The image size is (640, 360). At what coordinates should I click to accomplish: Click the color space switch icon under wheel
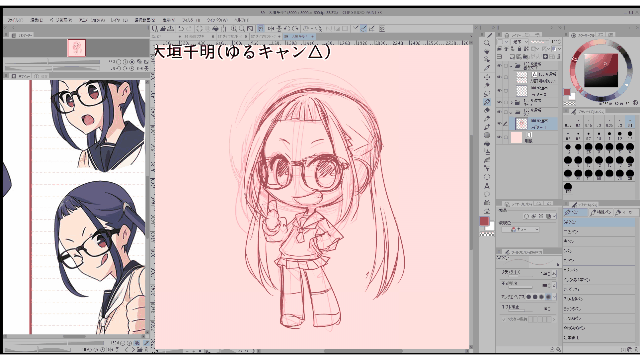pyautogui.click(x=636, y=103)
